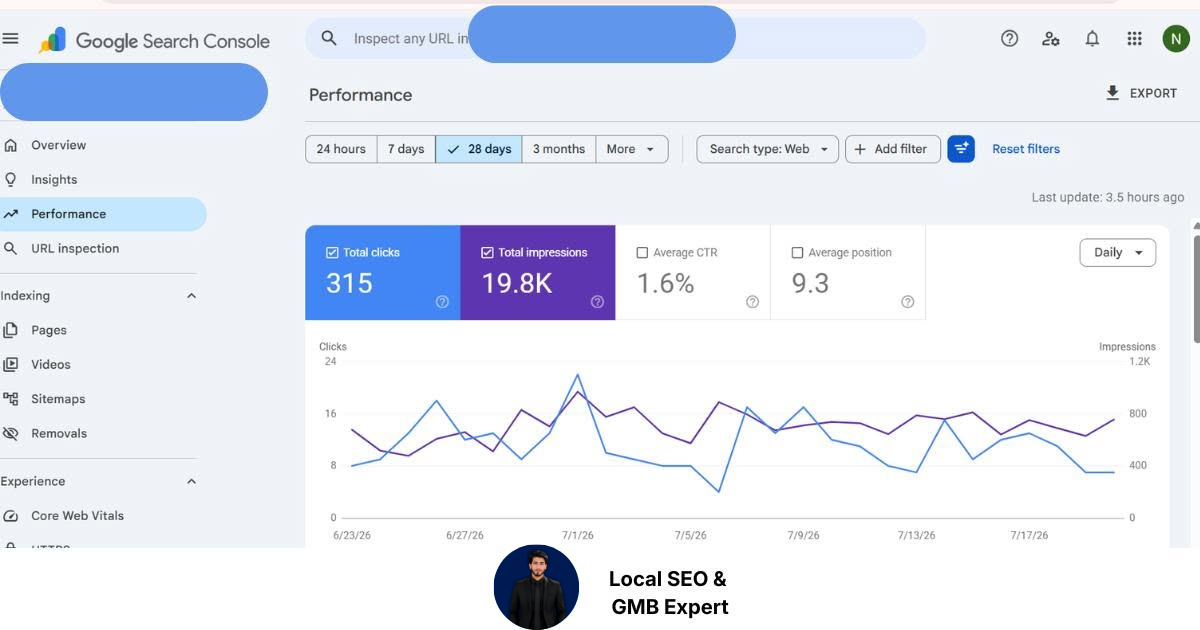The height and width of the screenshot is (630, 1200).
Task: Click the Removals eye-slash icon
Action: (x=11, y=433)
